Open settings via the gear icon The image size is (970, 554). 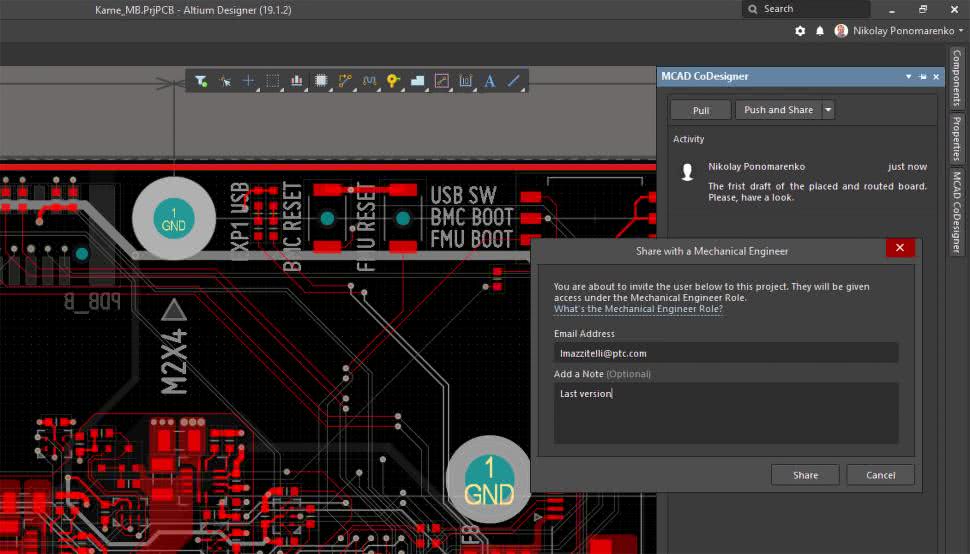click(x=800, y=31)
